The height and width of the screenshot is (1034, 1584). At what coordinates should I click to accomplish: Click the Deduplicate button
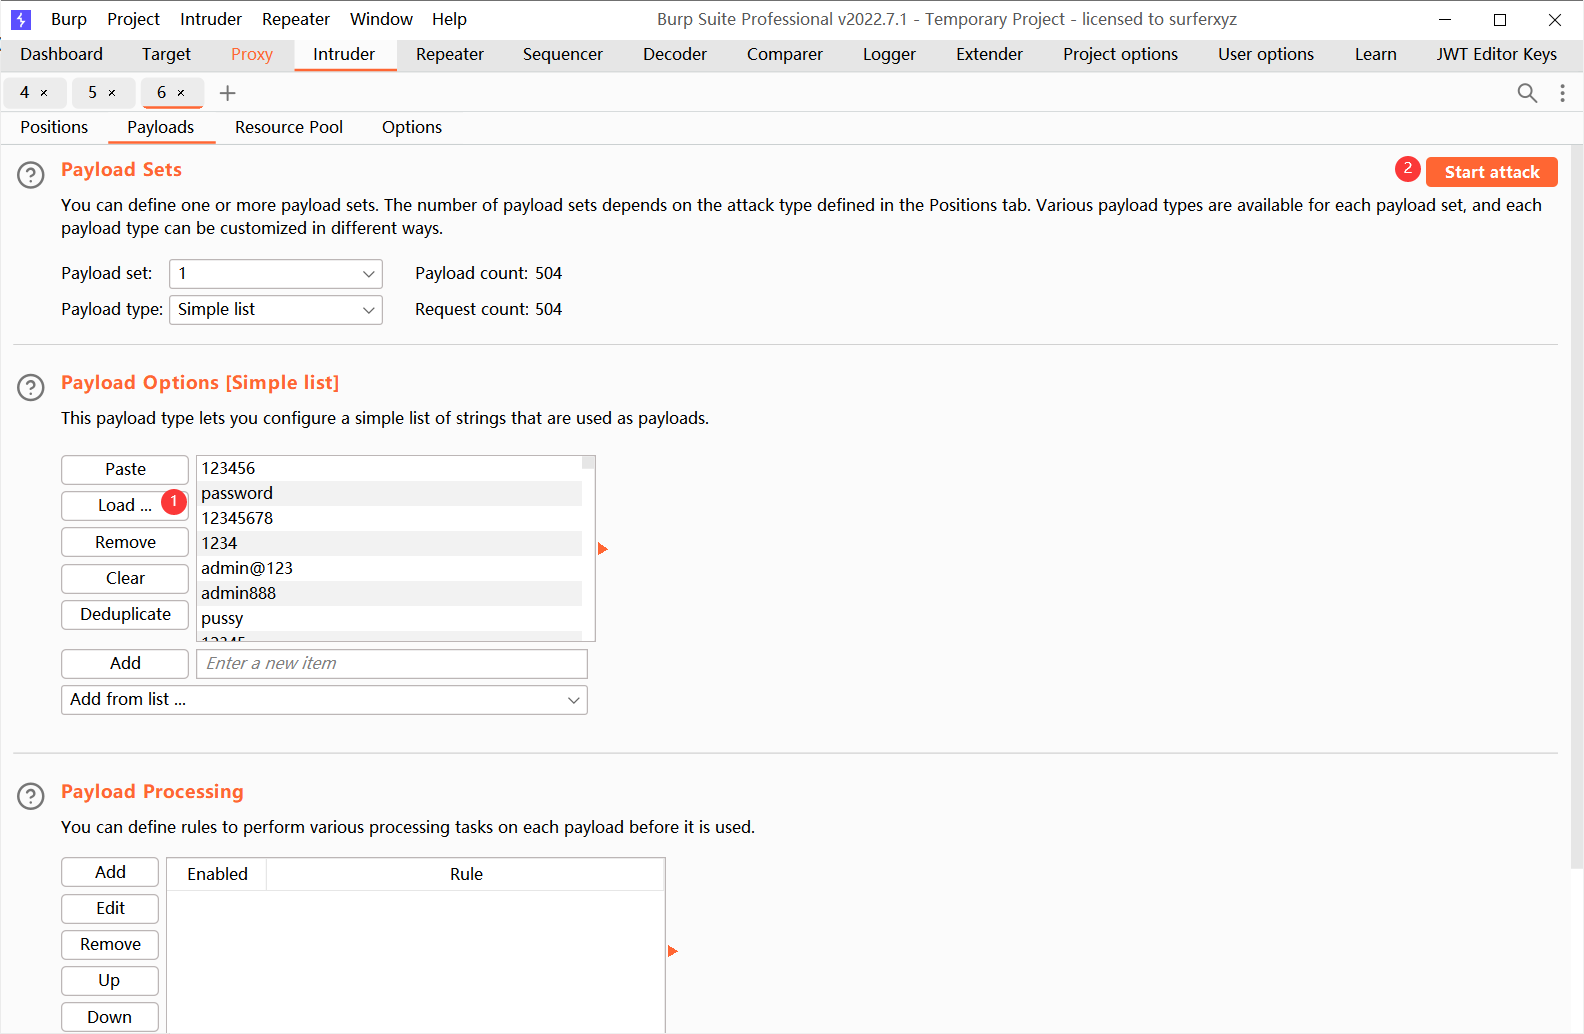tap(125, 615)
